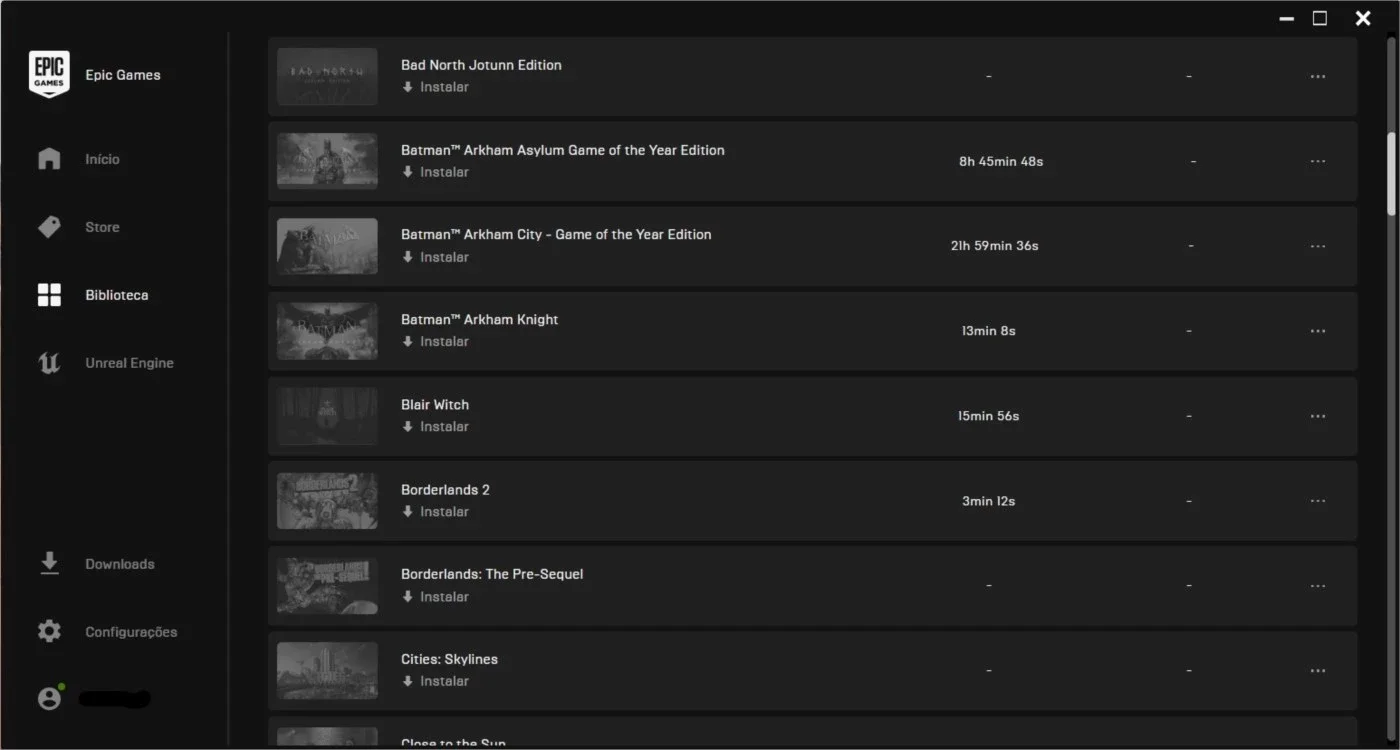Image resolution: width=1400 pixels, height=750 pixels.
Task: Click title Batman Arkham Knight
Action: click(480, 319)
